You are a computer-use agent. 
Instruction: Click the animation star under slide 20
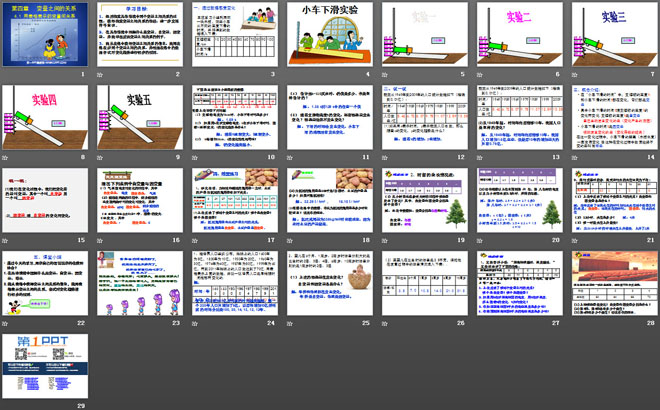[x=480, y=240]
